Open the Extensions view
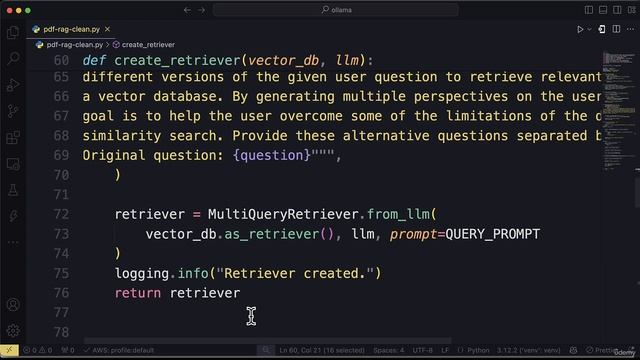The height and width of the screenshot is (360, 640). [13, 138]
